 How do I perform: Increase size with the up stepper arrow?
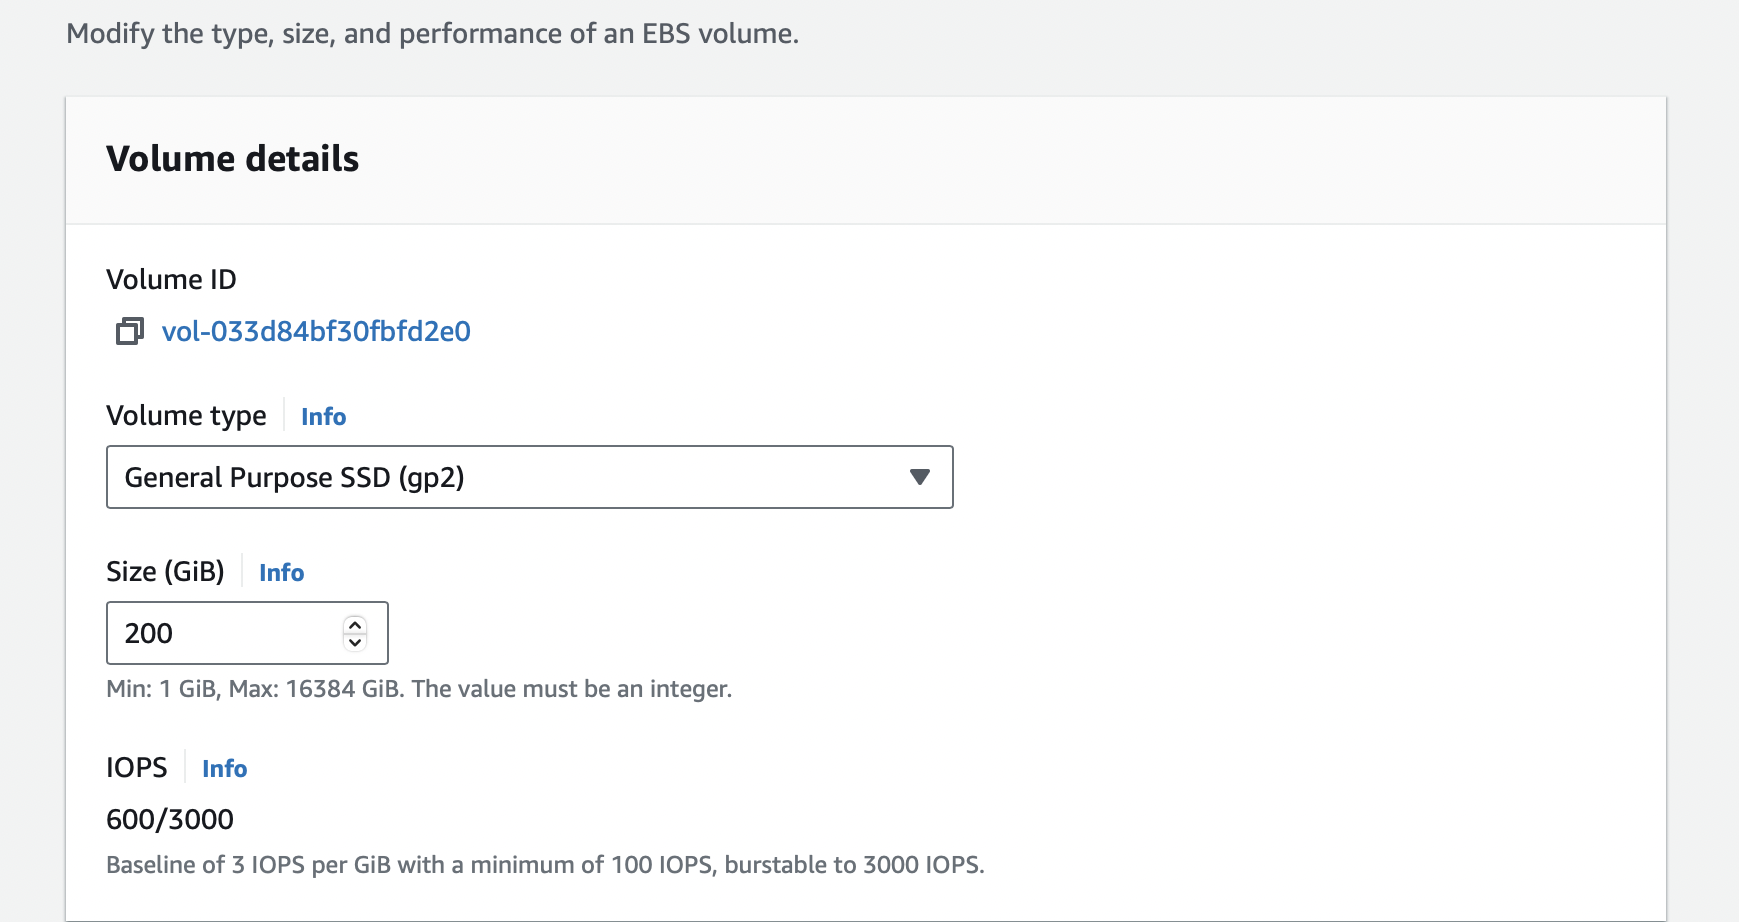tap(355, 625)
